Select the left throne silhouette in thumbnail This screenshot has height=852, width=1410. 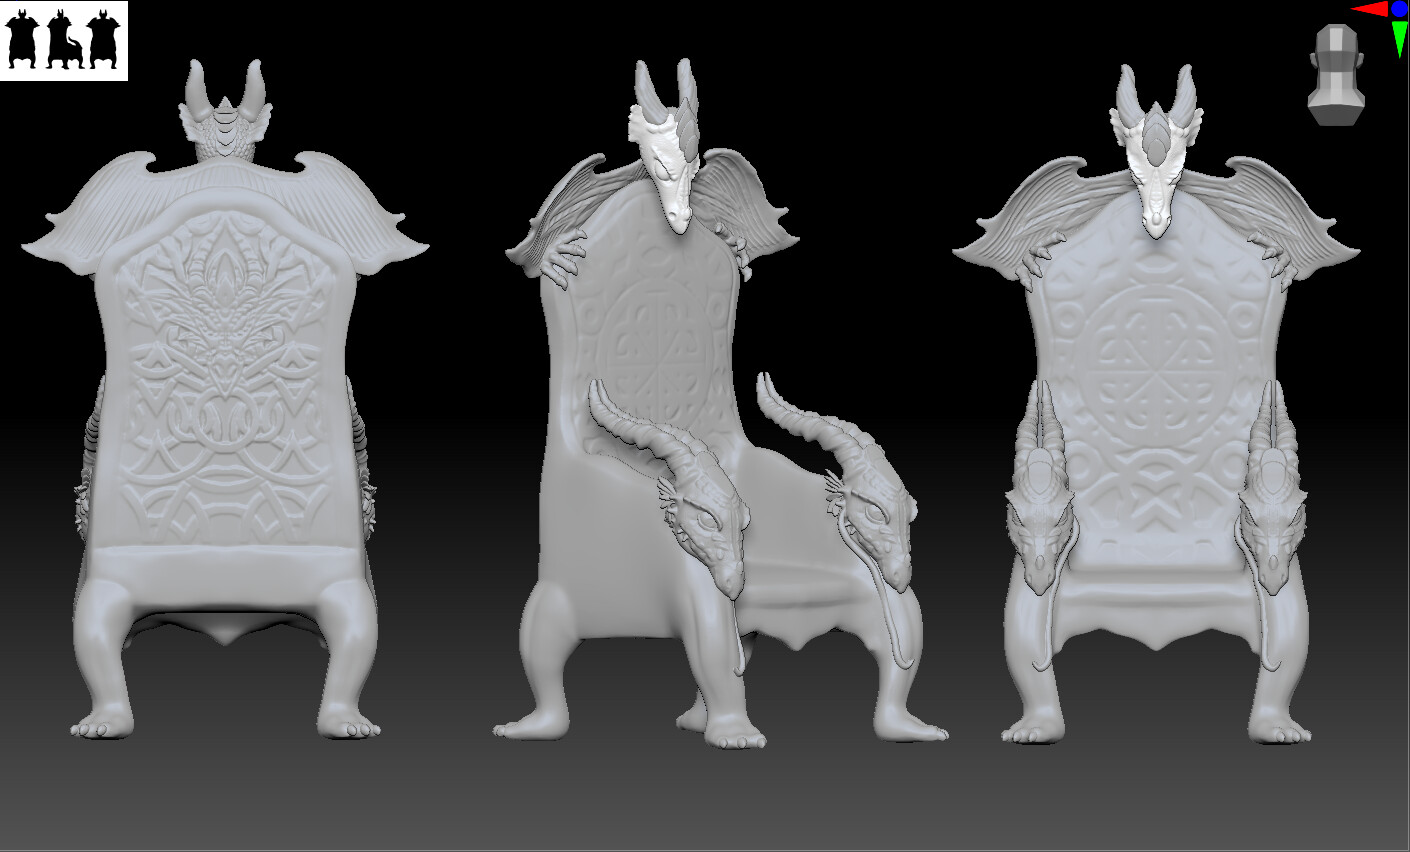22,43
